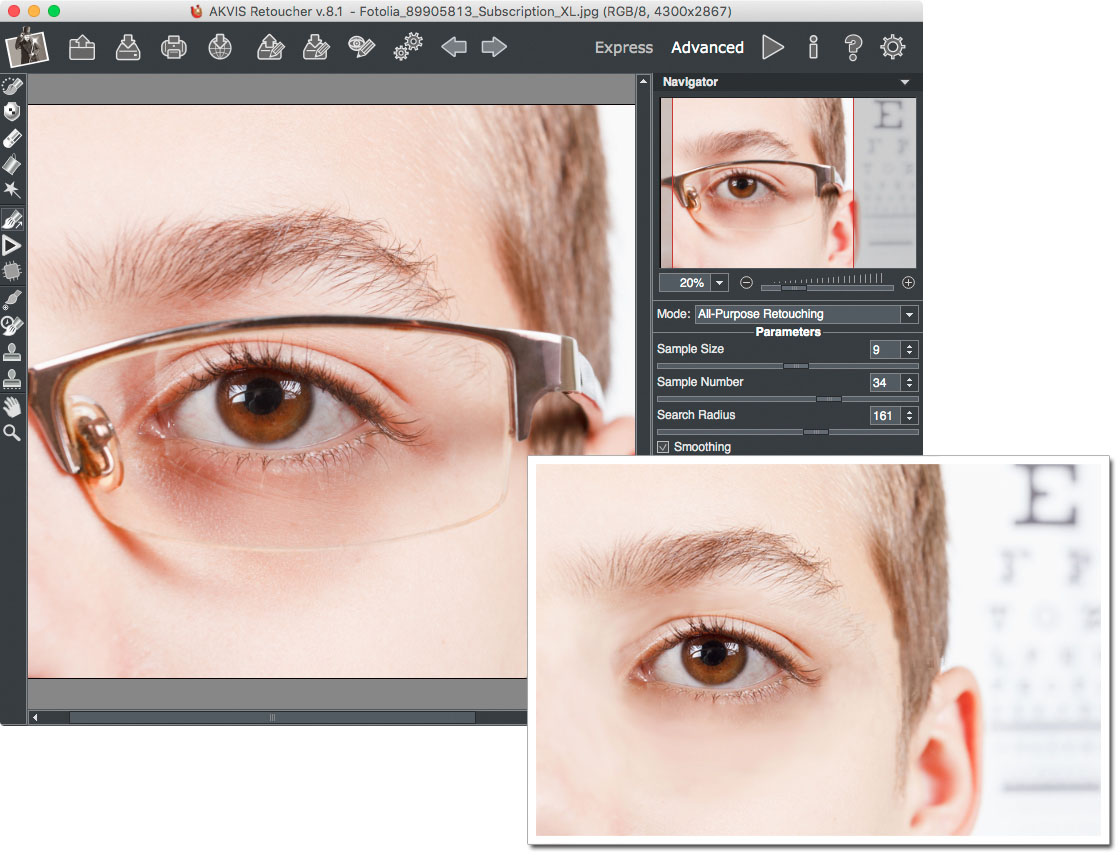Undo with the left arrow icon
This screenshot has height=855, width=1120.
pyautogui.click(x=454, y=47)
